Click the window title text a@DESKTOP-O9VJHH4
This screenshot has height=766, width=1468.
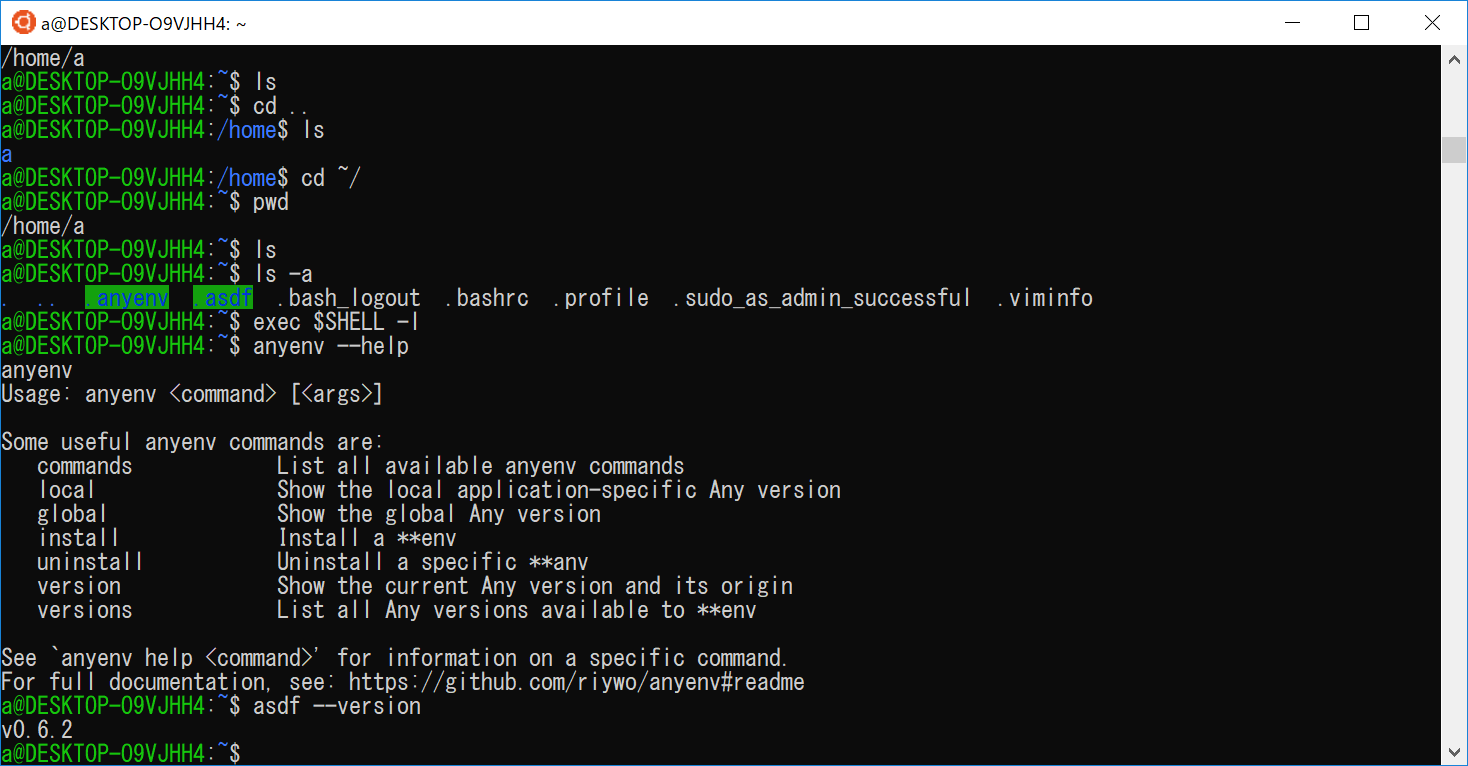pyautogui.click(x=144, y=22)
